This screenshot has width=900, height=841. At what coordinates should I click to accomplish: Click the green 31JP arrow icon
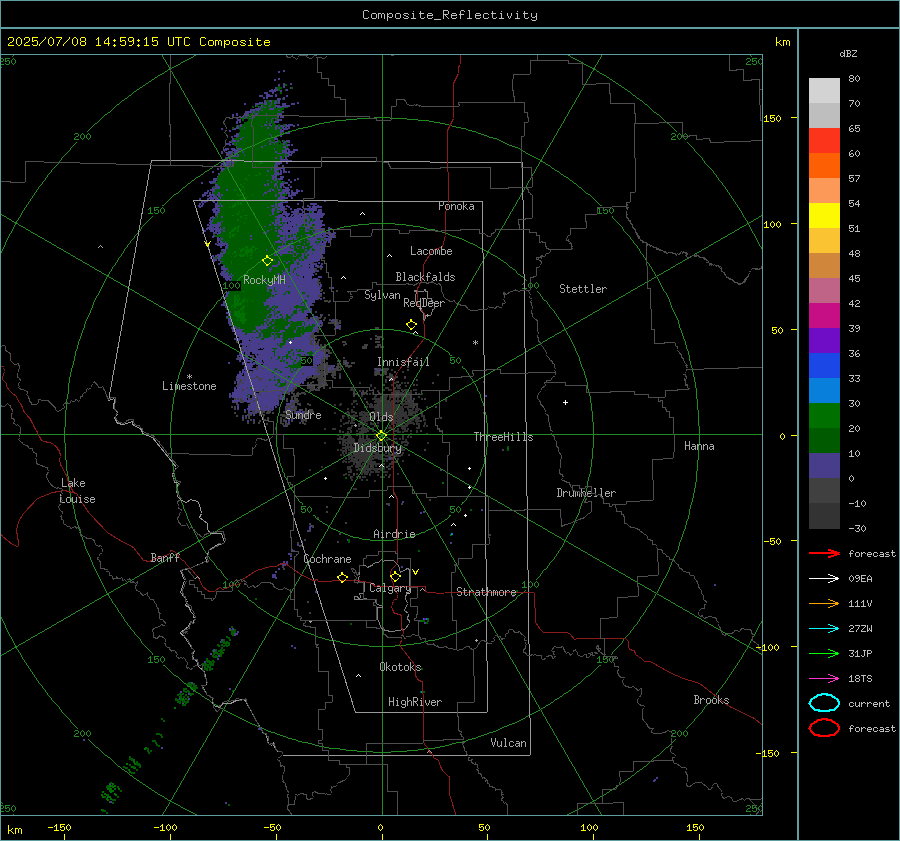tap(824, 653)
